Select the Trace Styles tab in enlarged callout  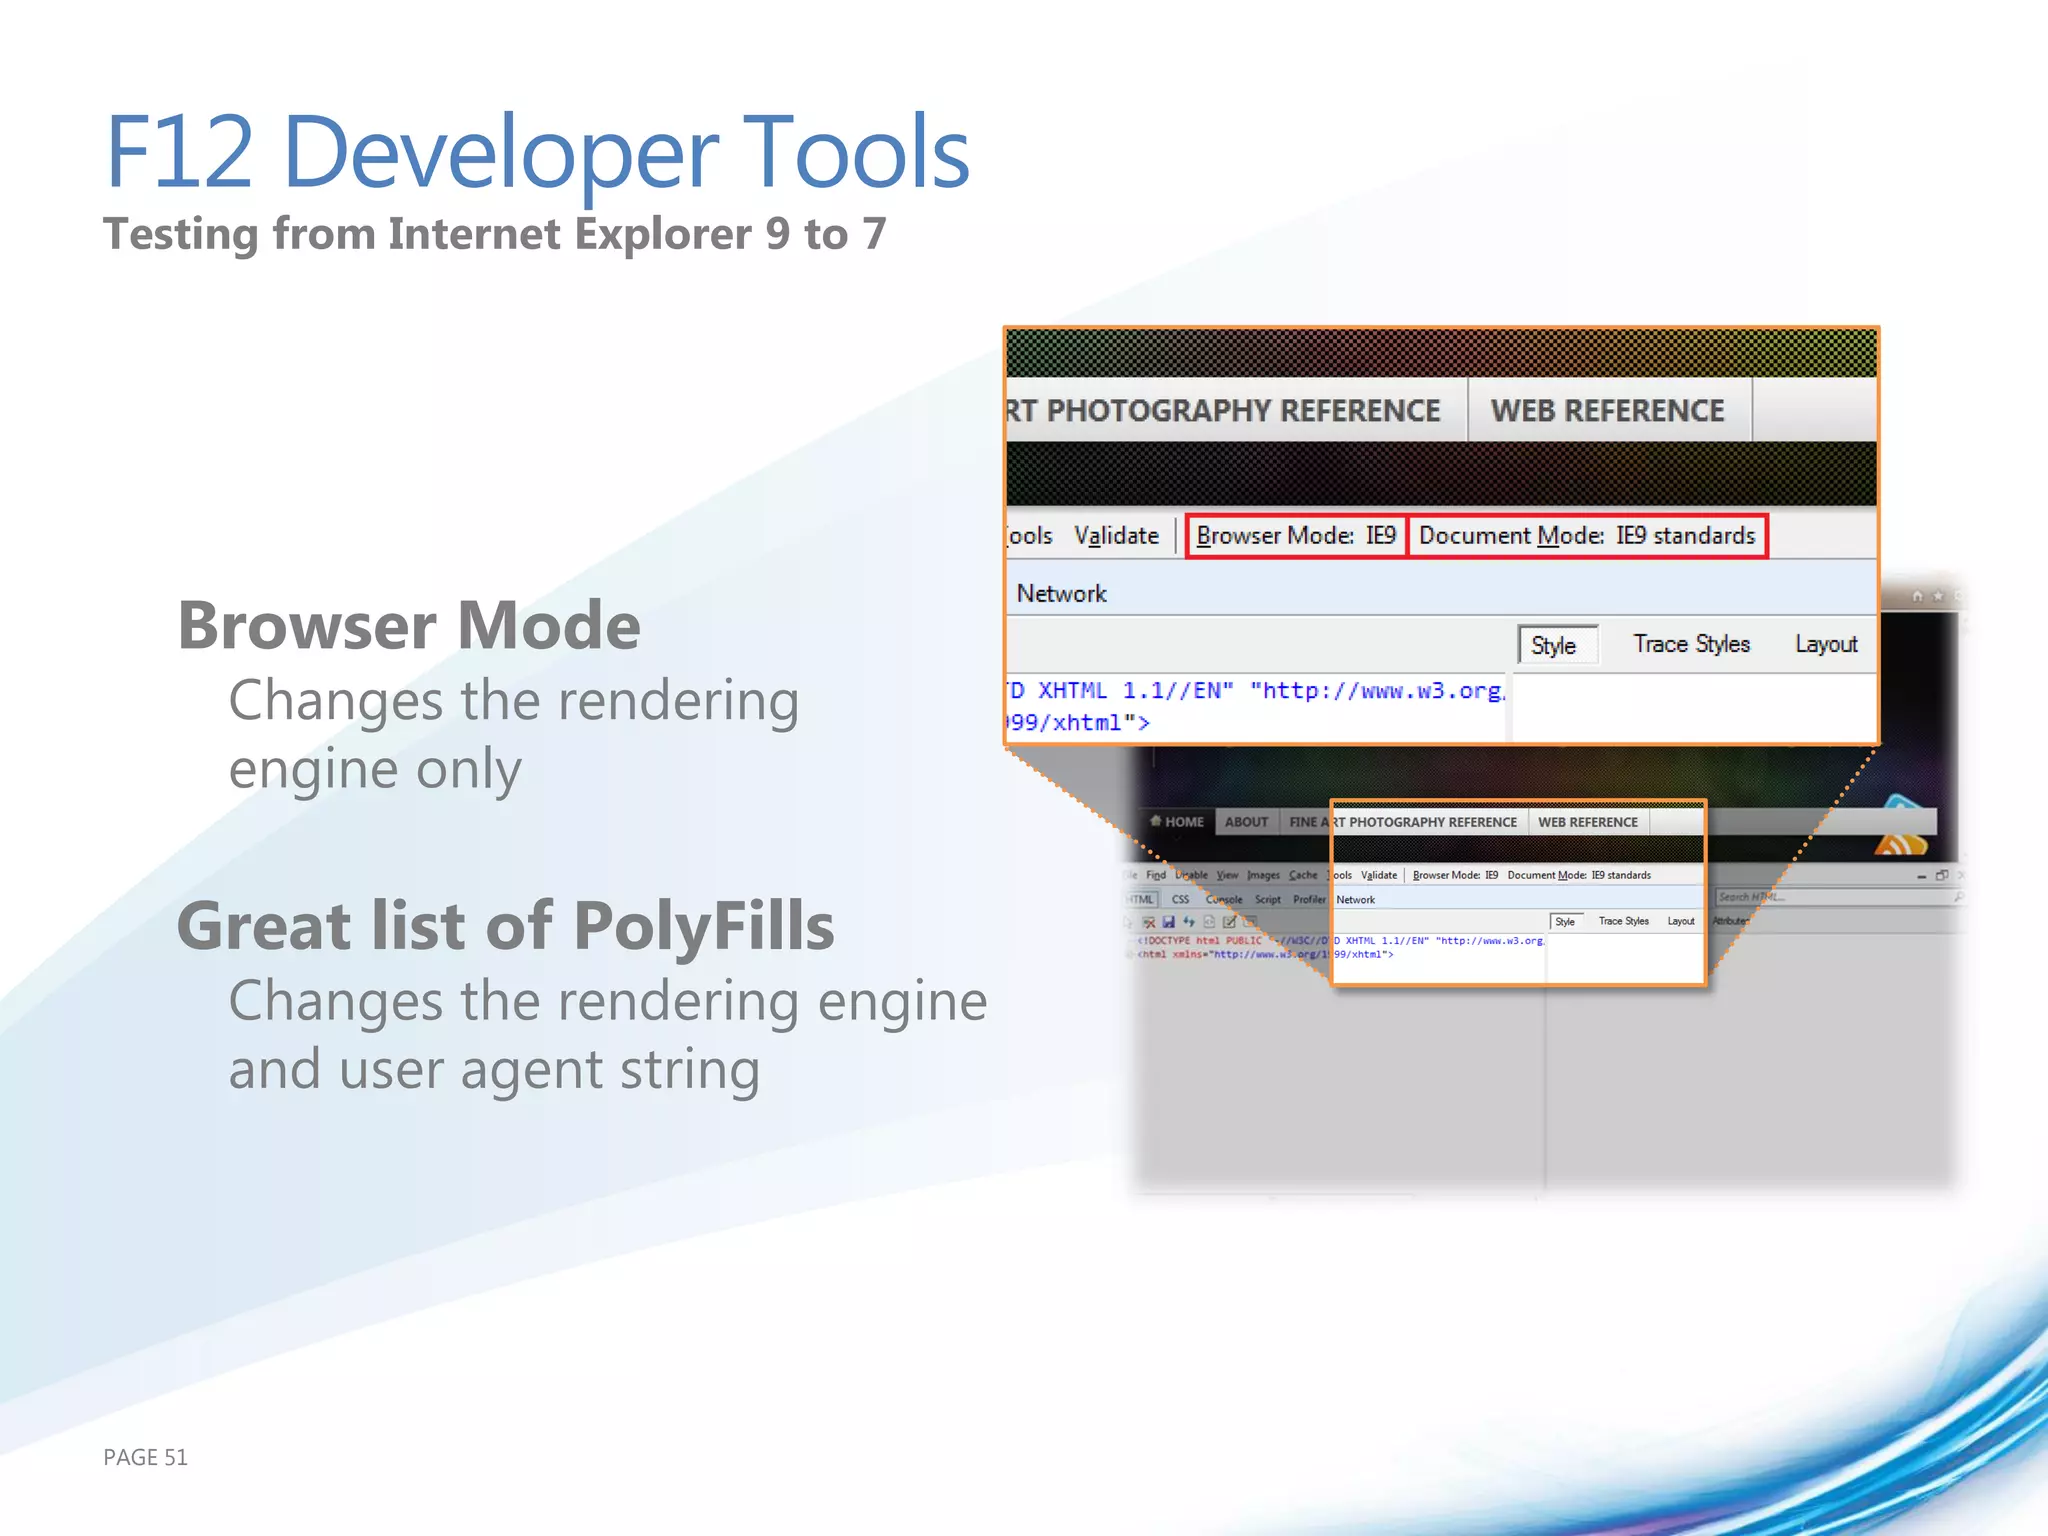coord(1691,644)
